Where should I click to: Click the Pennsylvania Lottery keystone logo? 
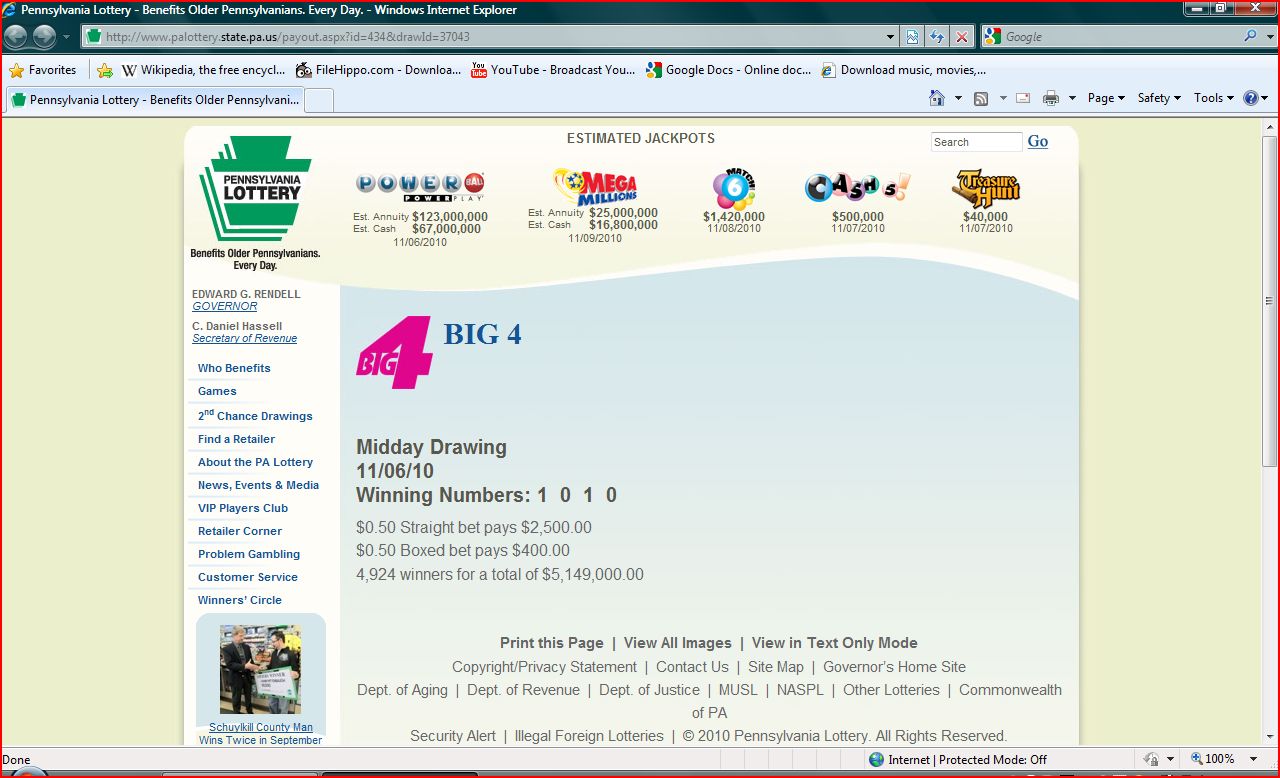(x=255, y=203)
